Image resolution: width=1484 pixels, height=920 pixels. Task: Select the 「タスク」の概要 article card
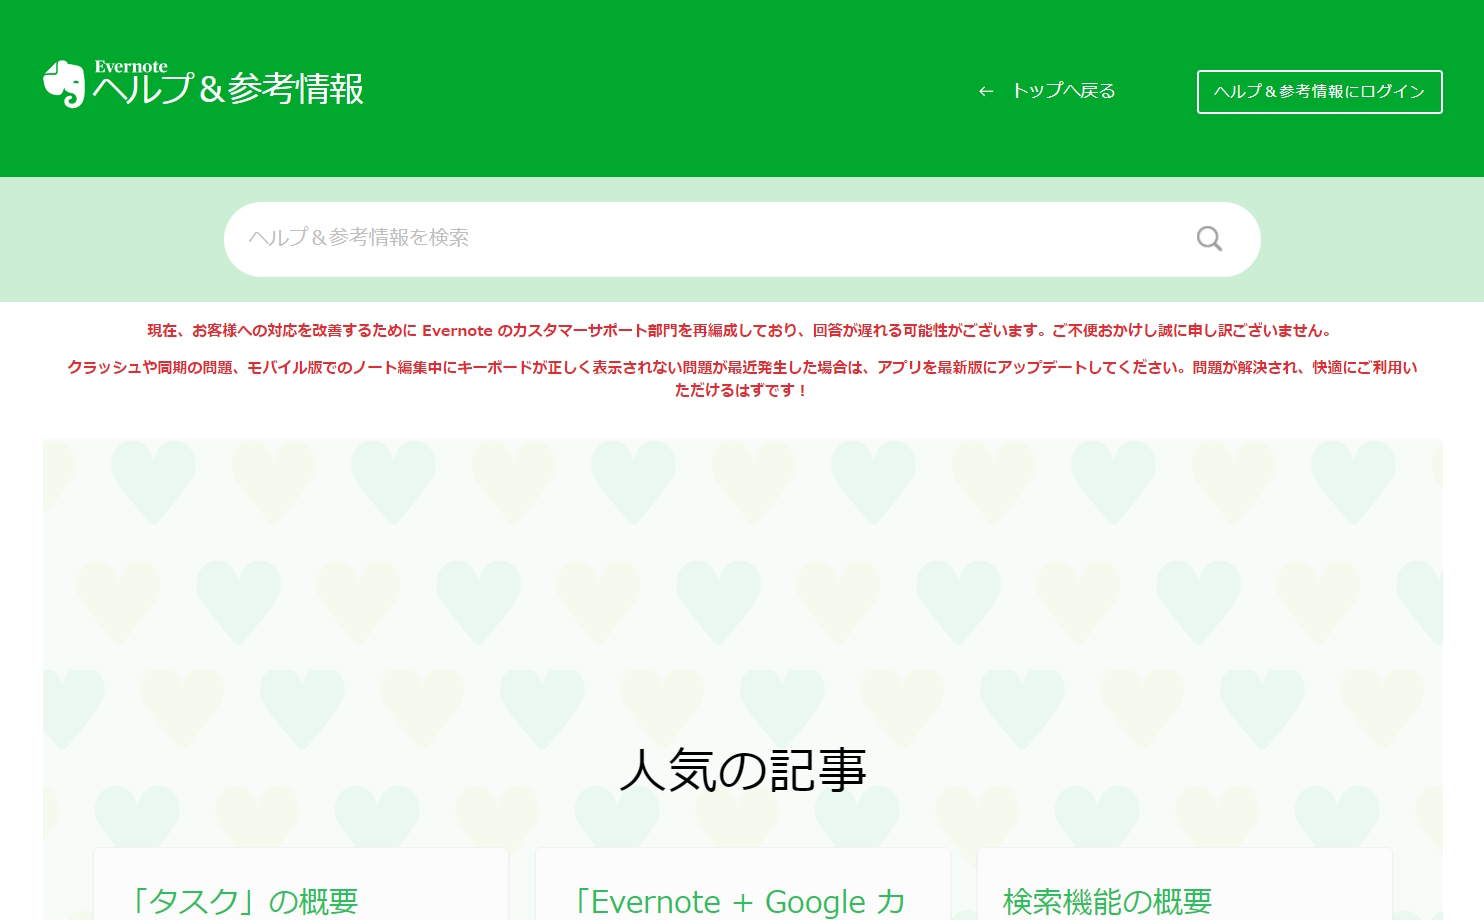coord(300,890)
